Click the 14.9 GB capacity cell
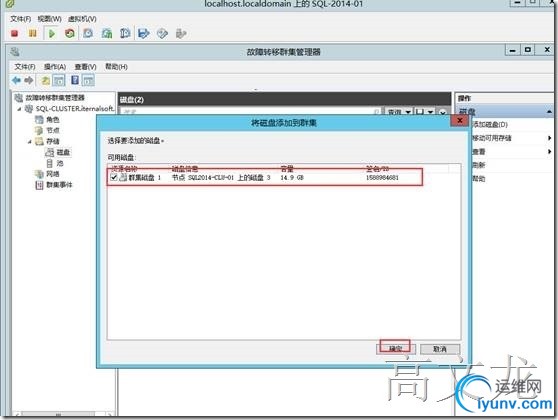558x420 pixels. (x=292, y=177)
